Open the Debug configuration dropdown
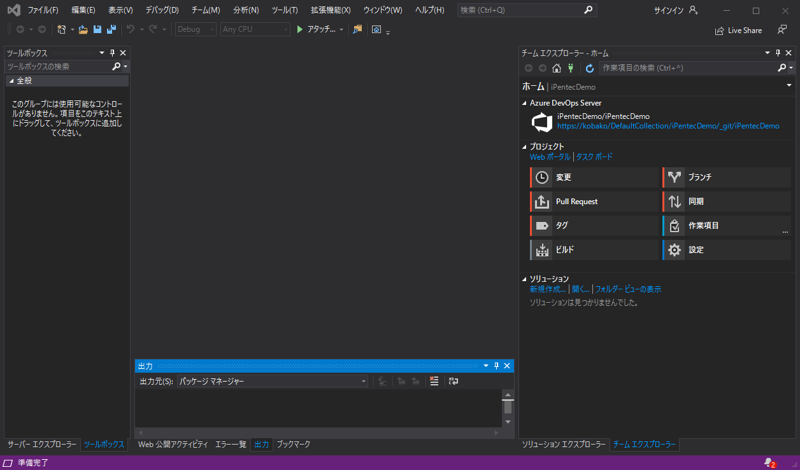Image resolution: width=800 pixels, height=470 pixels. click(x=196, y=30)
